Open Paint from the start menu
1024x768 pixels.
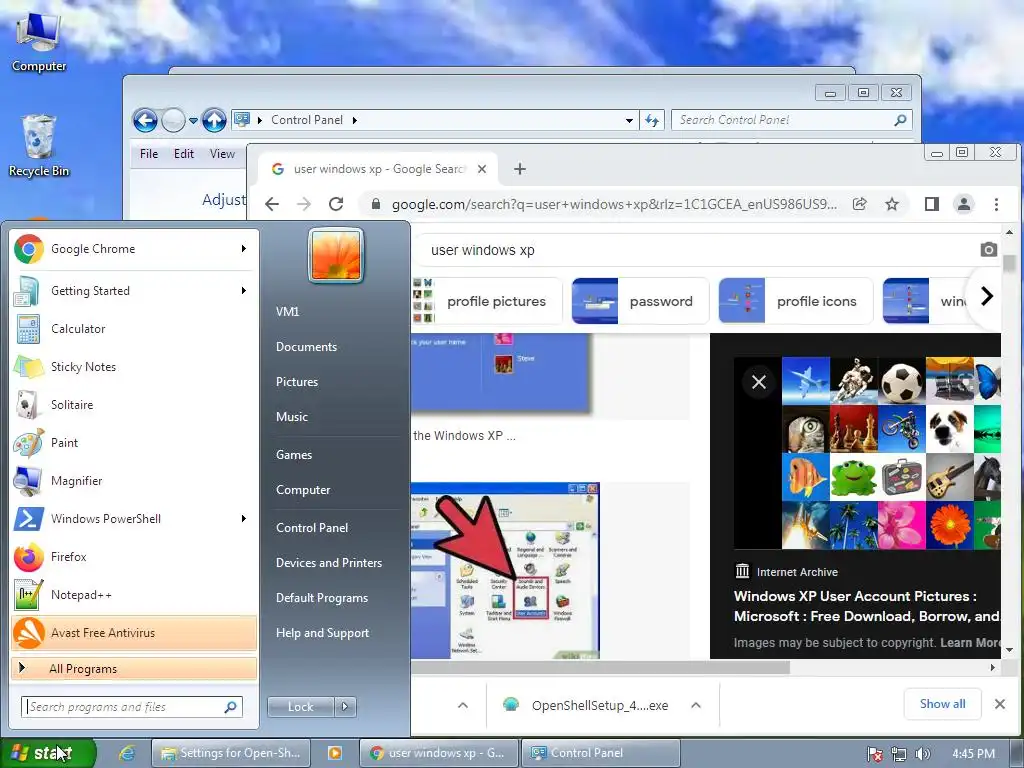(x=134, y=442)
